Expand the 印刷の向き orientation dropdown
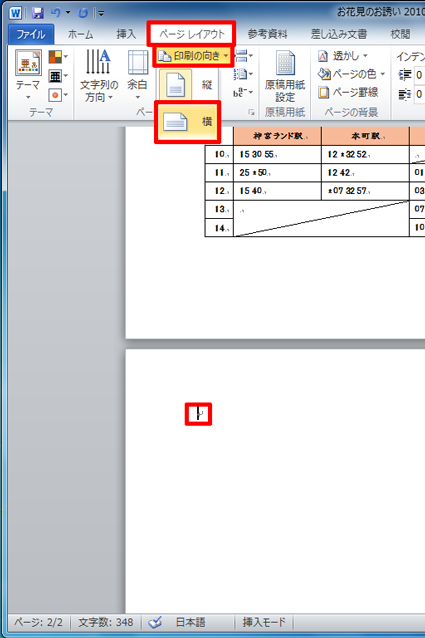 193,56
